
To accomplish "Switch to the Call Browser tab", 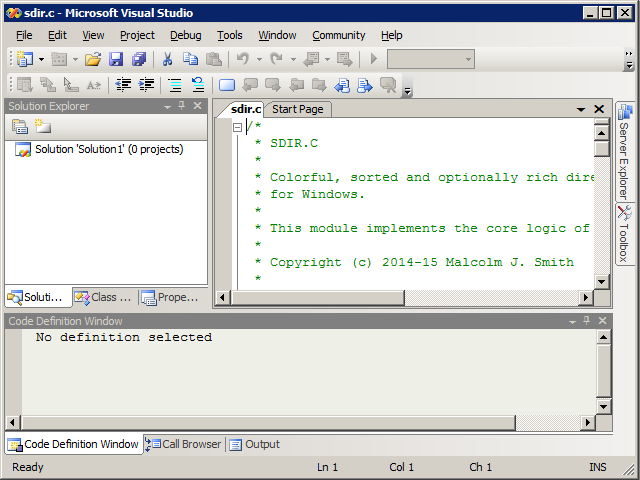I will [184, 444].
